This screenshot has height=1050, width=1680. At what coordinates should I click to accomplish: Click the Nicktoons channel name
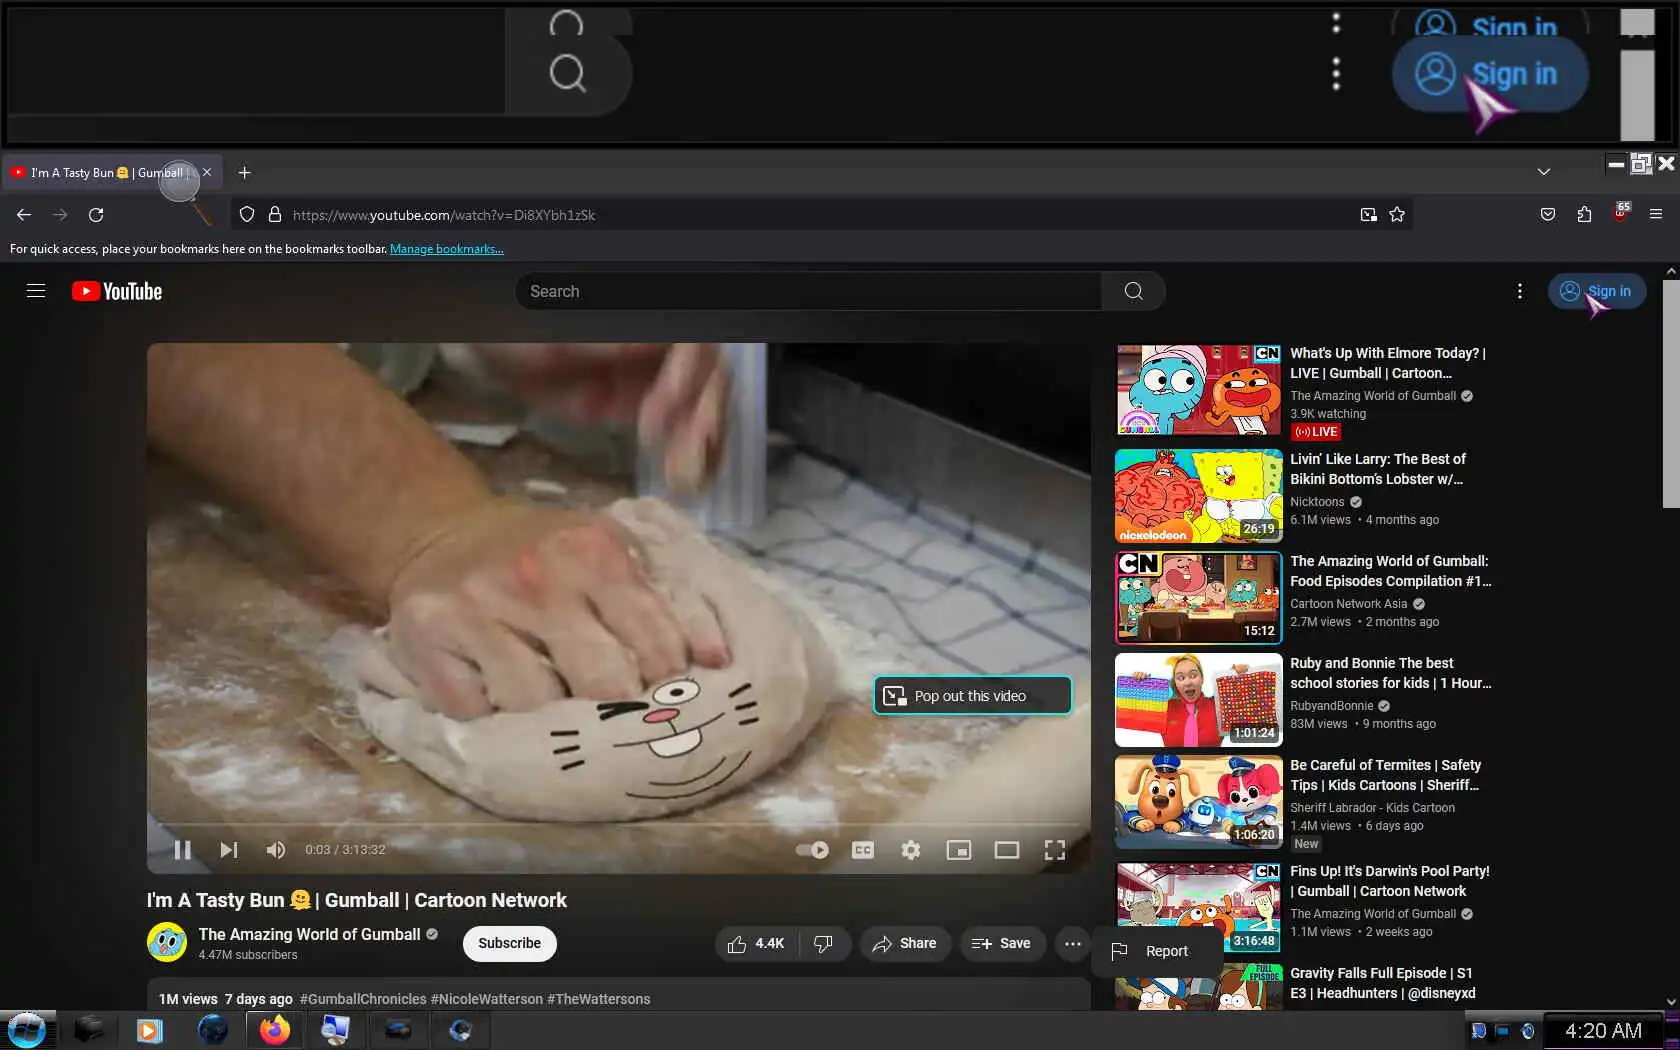1317,502
